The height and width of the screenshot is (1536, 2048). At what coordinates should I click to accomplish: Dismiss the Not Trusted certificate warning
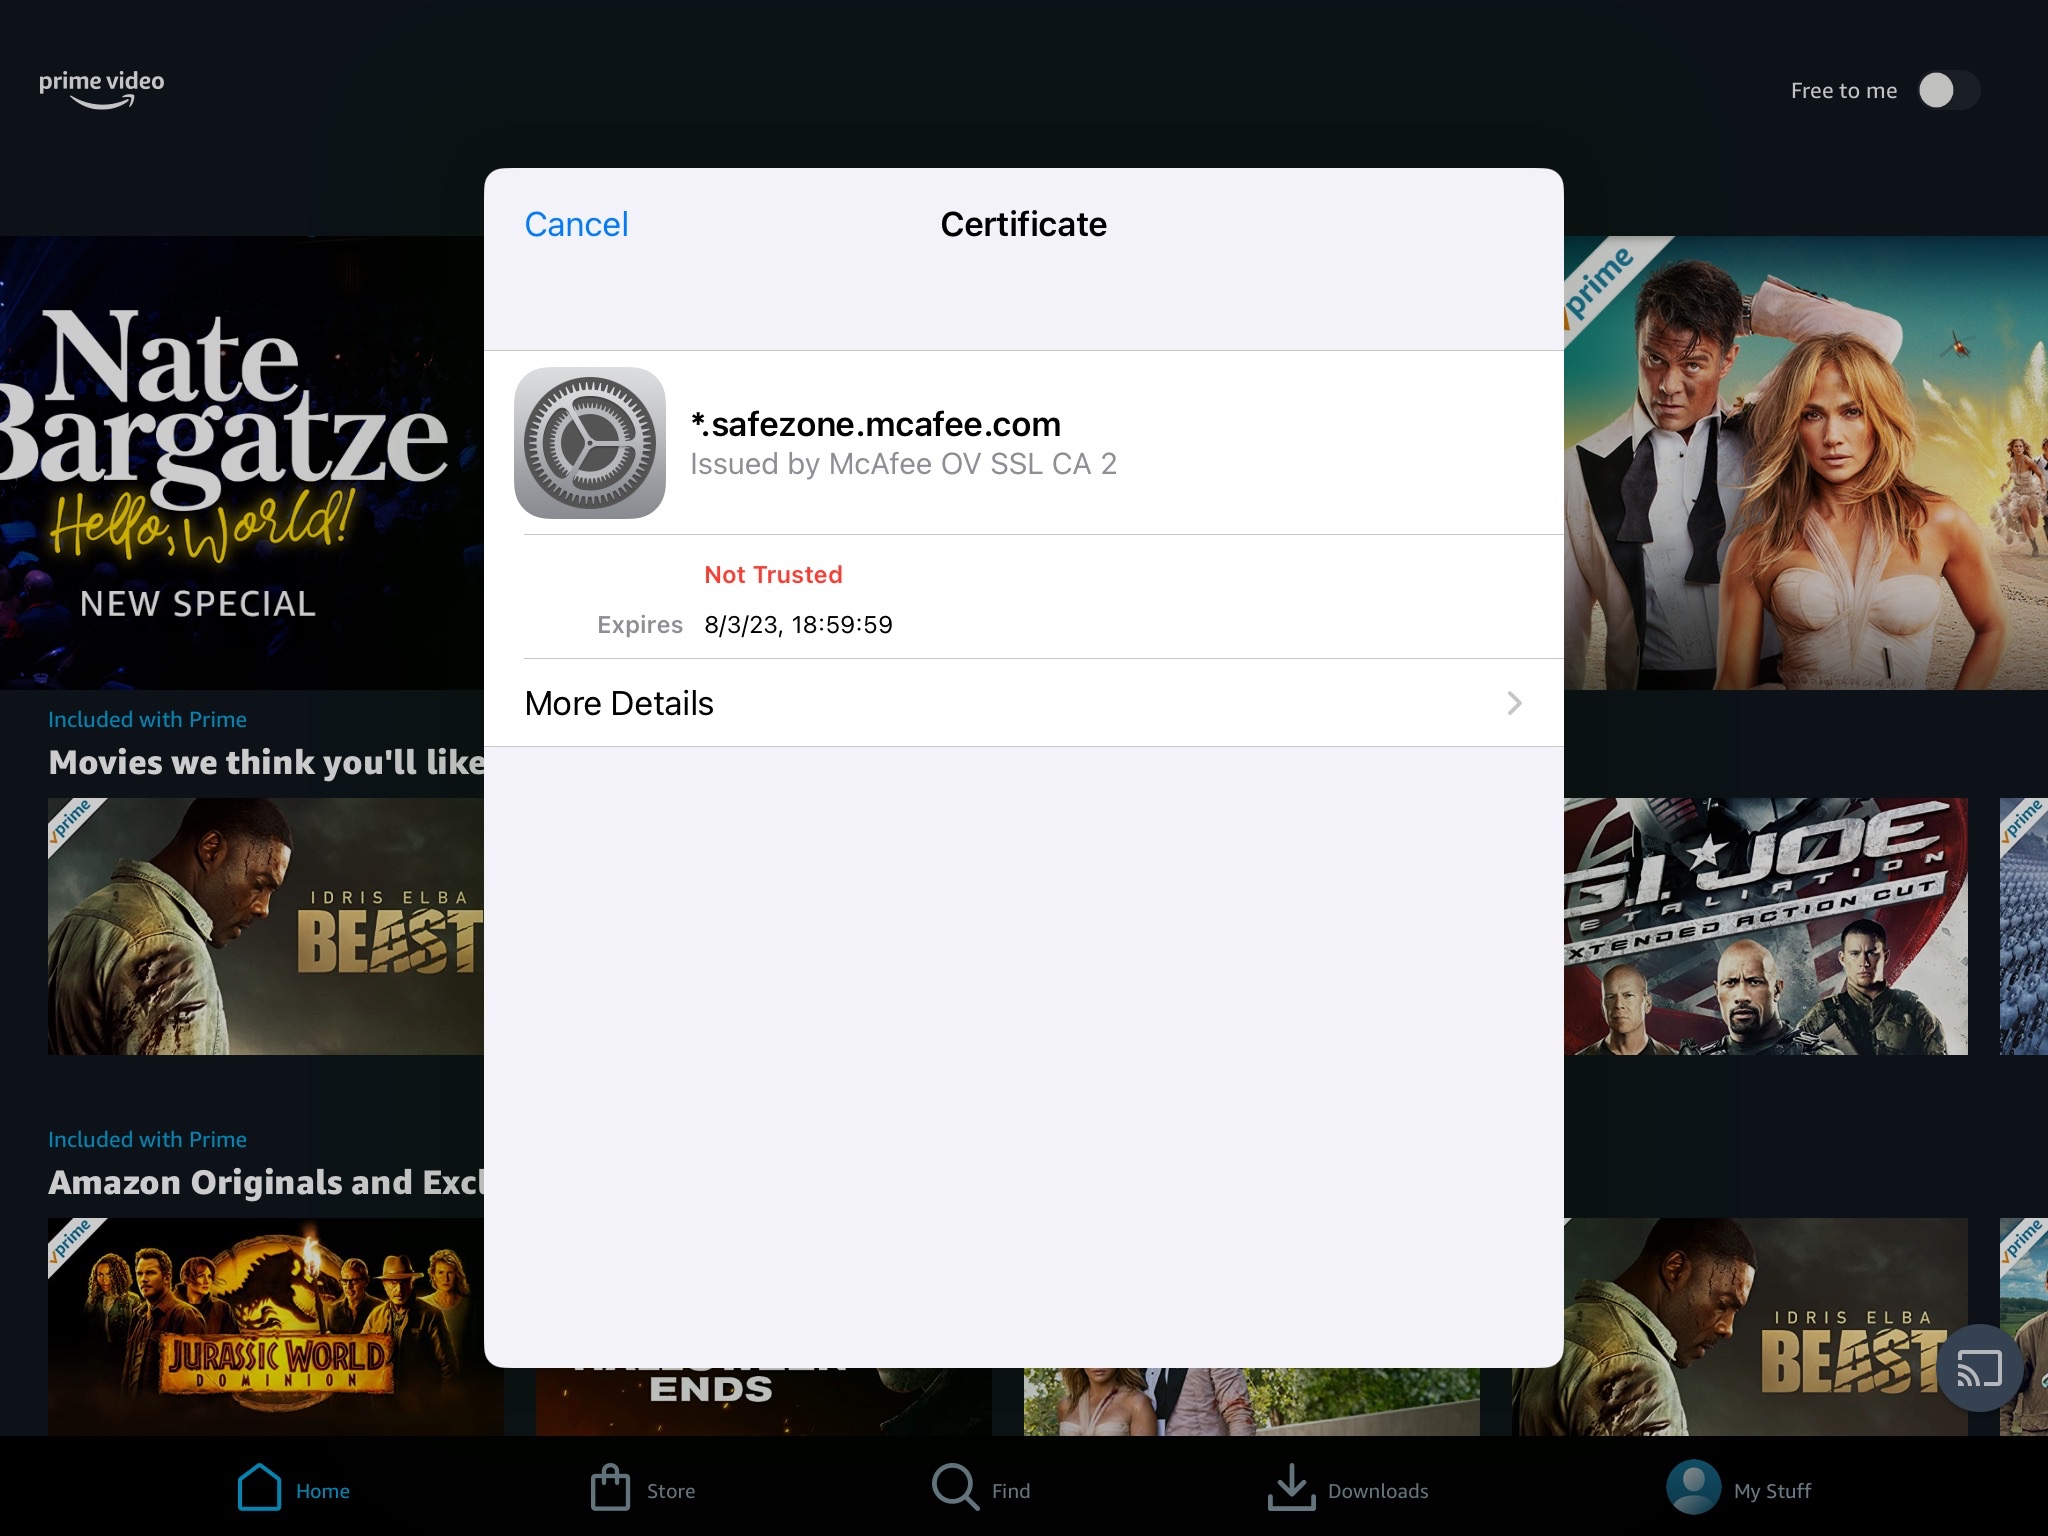(576, 224)
